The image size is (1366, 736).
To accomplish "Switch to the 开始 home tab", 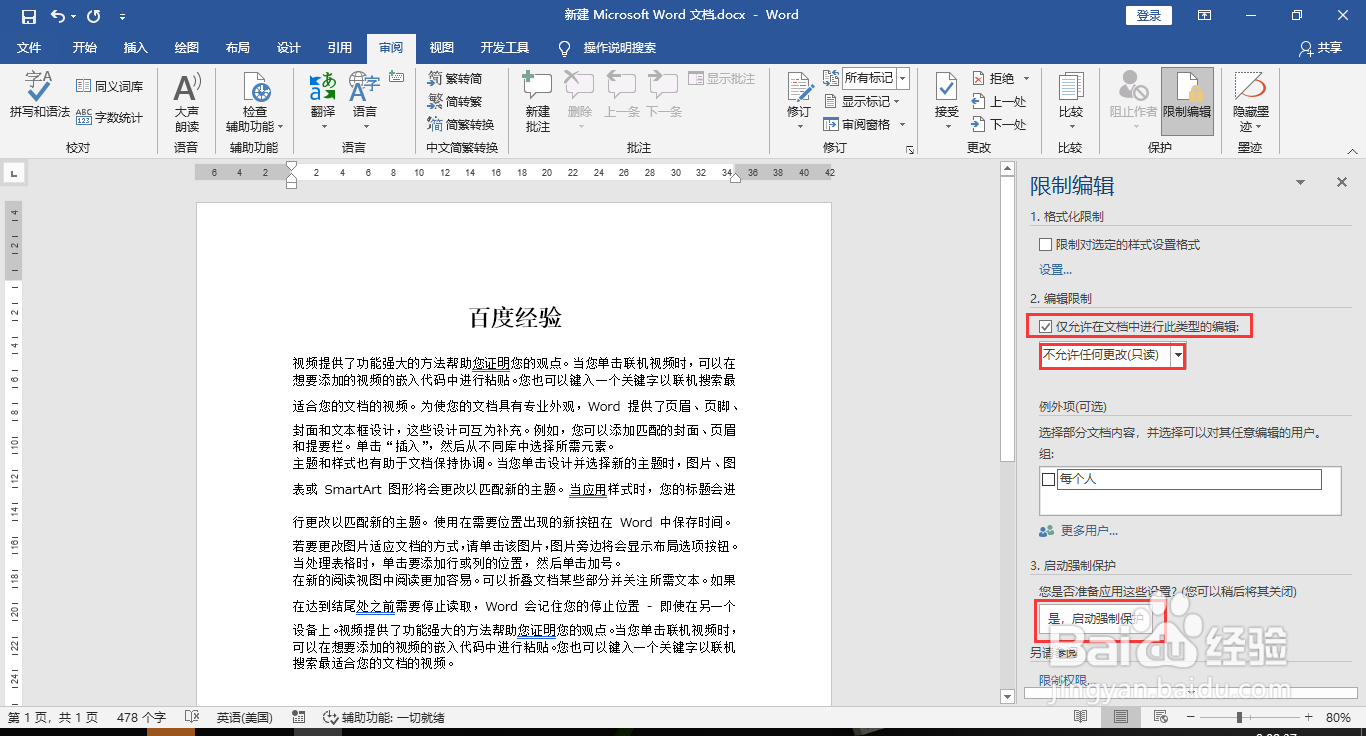I will click(x=85, y=47).
